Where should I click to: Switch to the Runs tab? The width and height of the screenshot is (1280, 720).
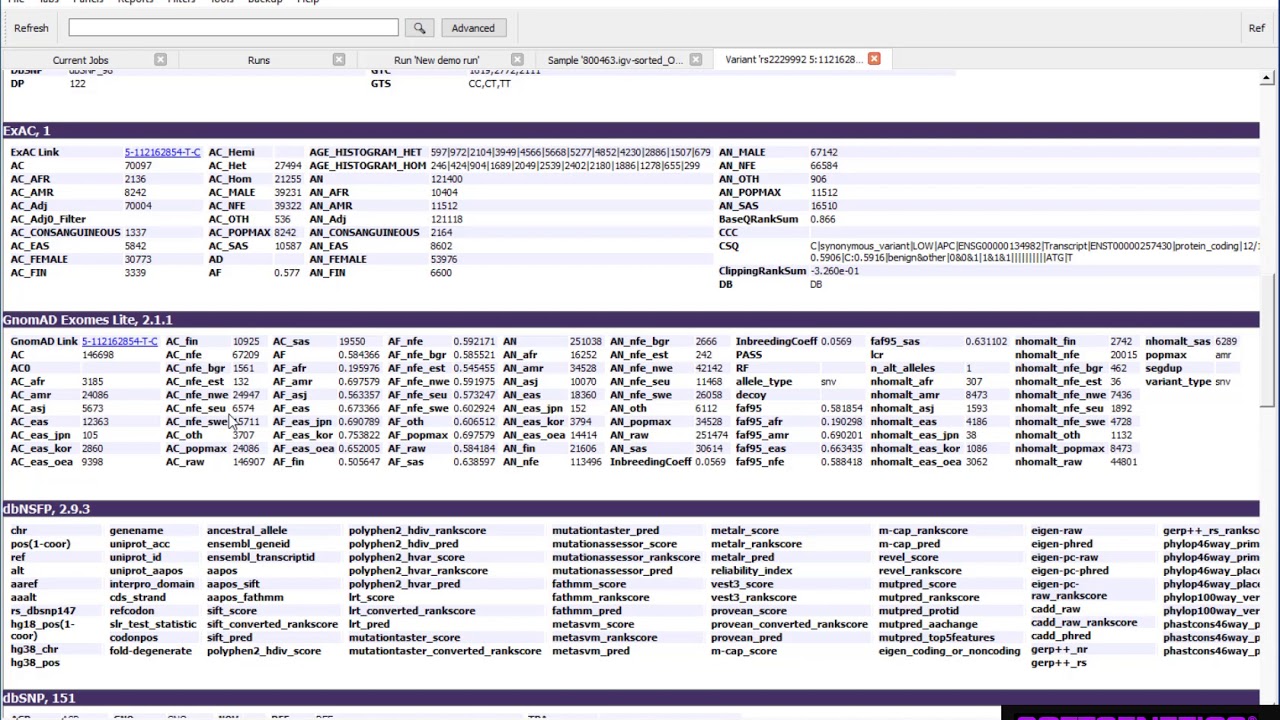tap(259, 60)
